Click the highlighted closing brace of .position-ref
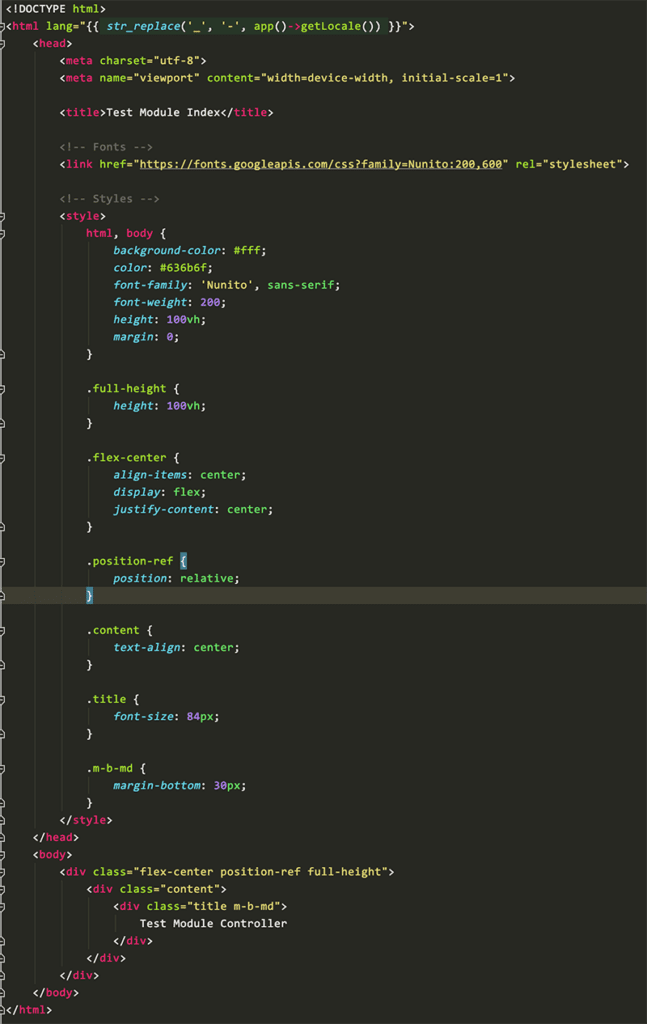 coord(89,595)
